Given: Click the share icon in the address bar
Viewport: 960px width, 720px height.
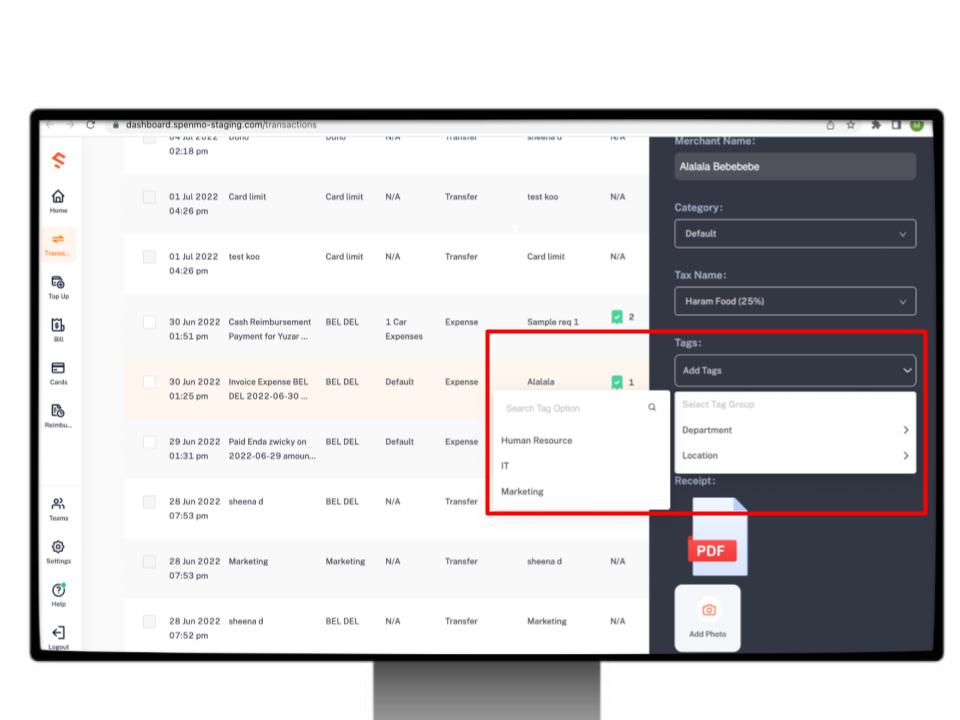Looking at the screenshot, I should pos(830,125).
